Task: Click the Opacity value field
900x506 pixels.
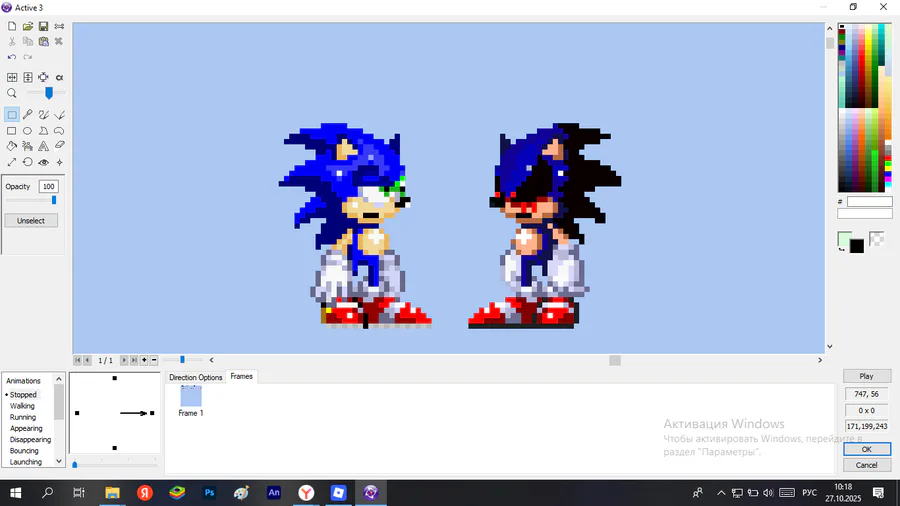Action: (x=49, y=186)
